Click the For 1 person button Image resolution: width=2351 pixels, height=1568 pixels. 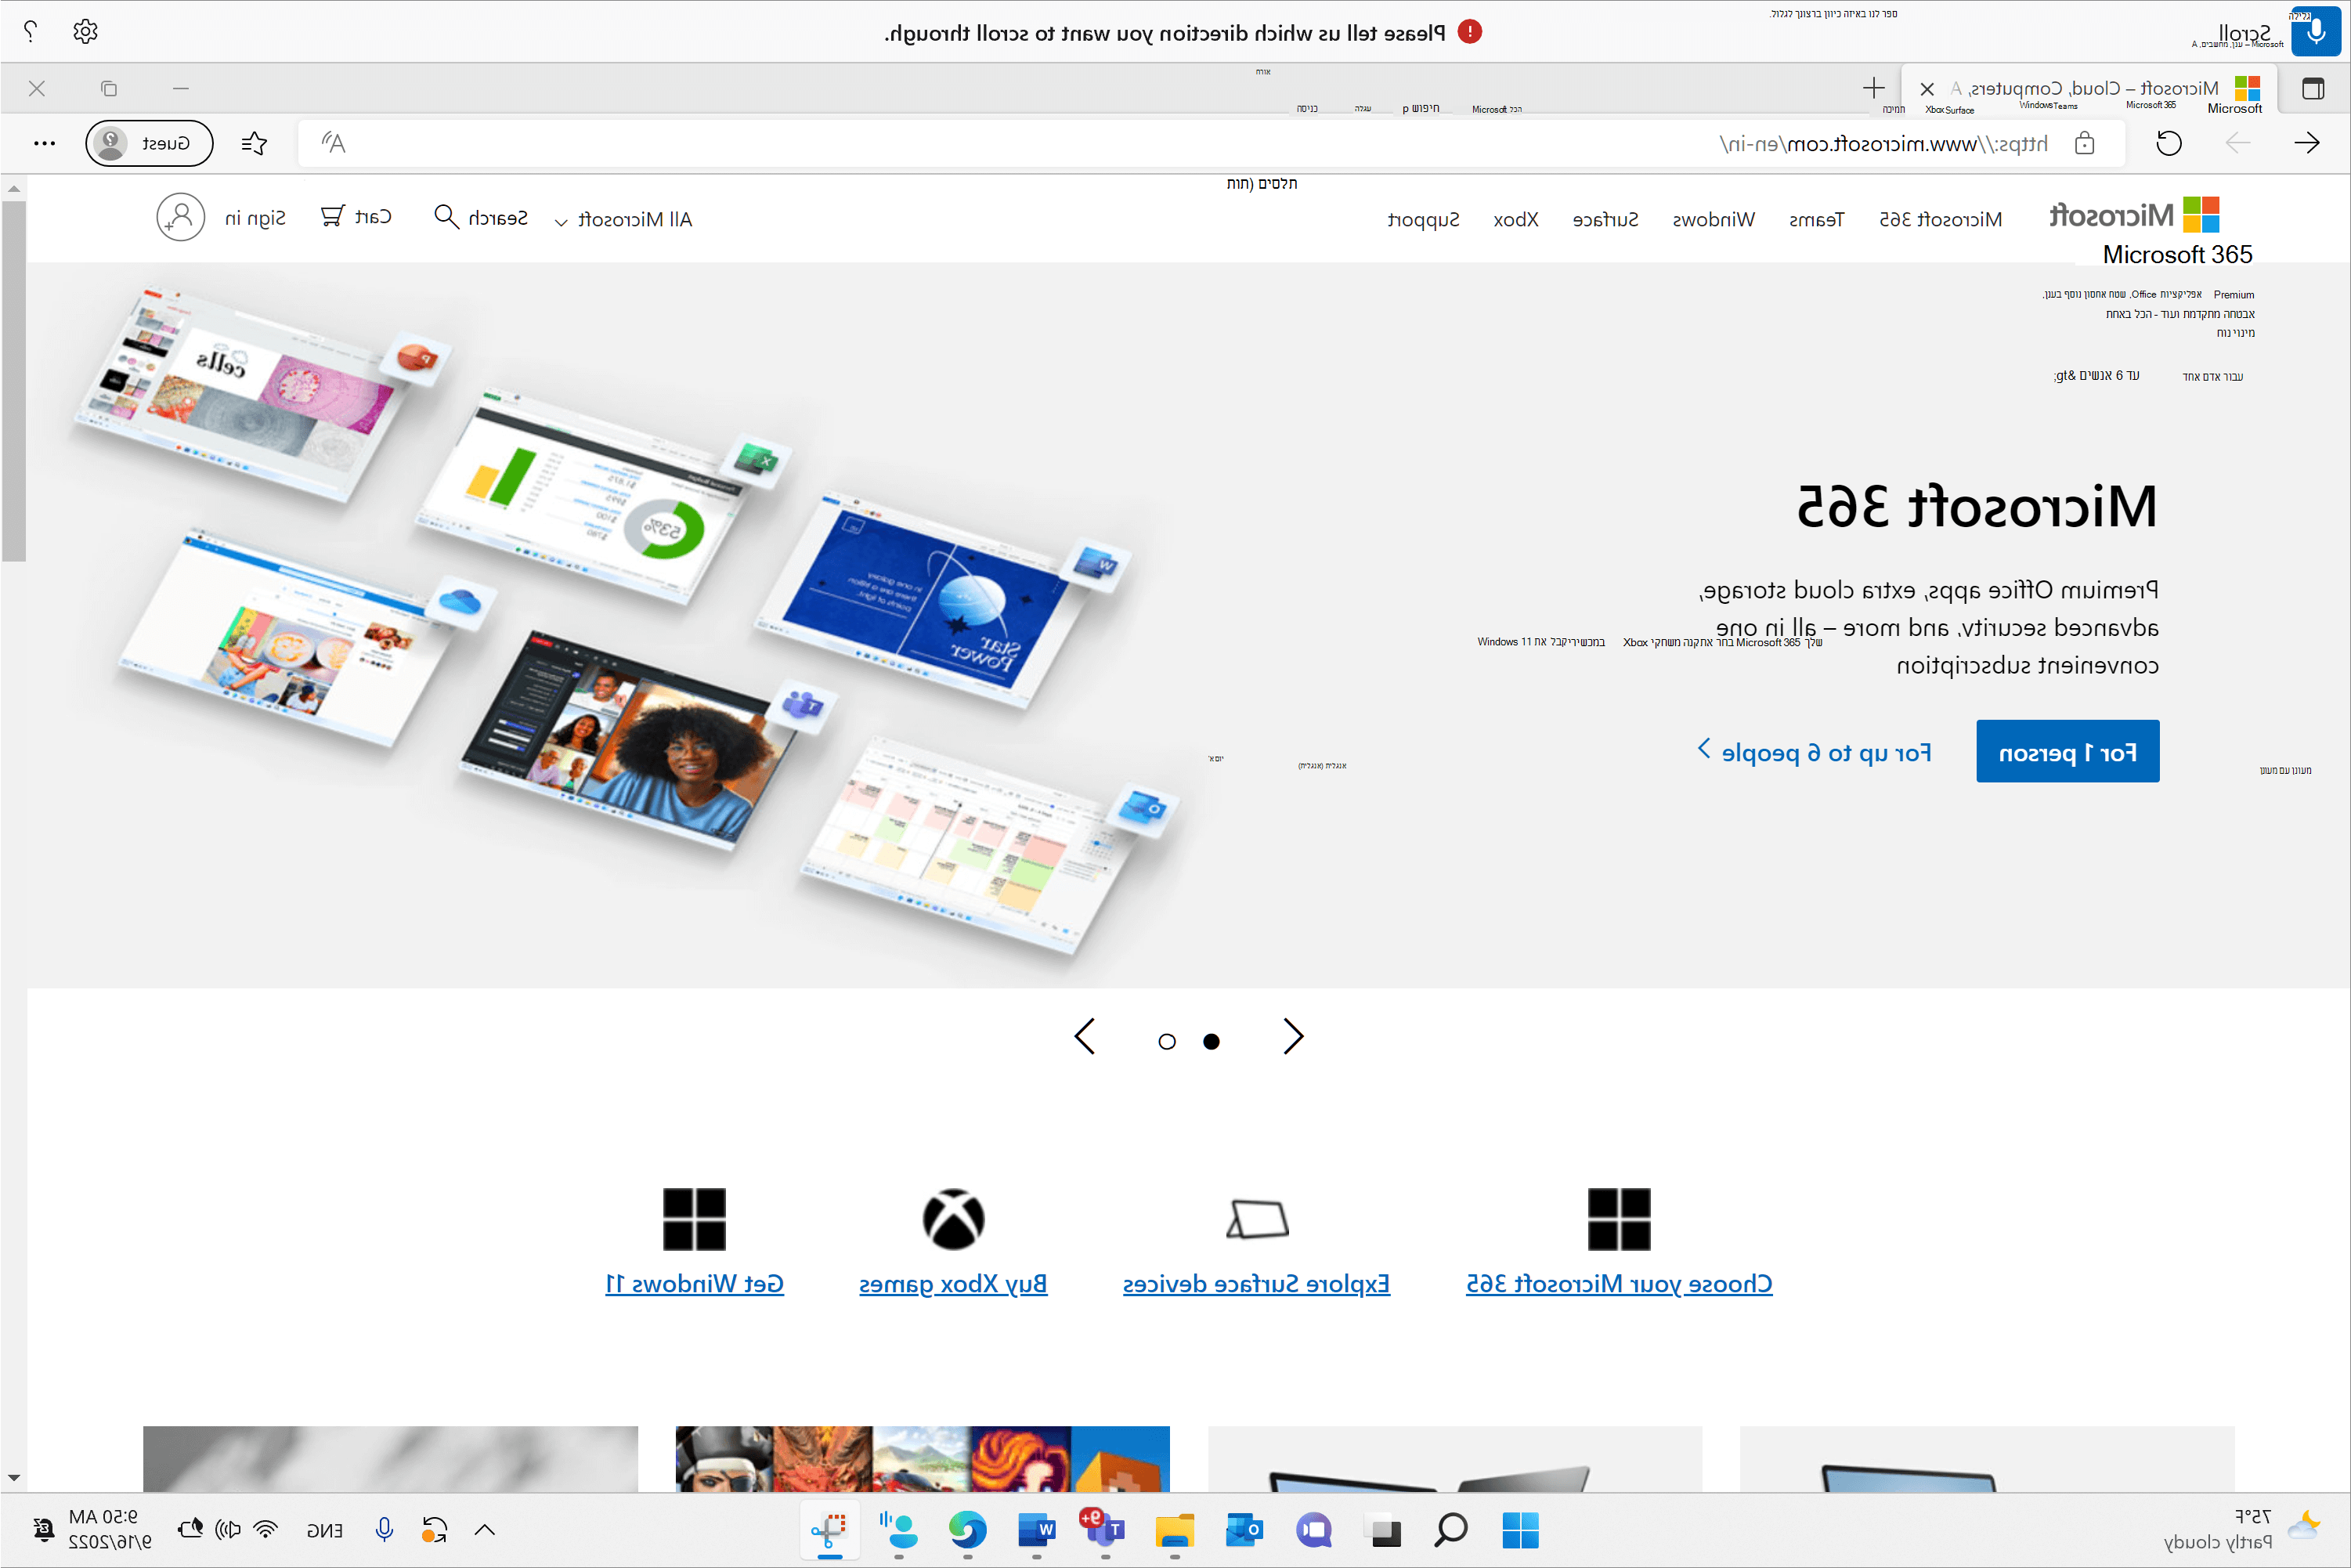click(x=2067, y=751)
